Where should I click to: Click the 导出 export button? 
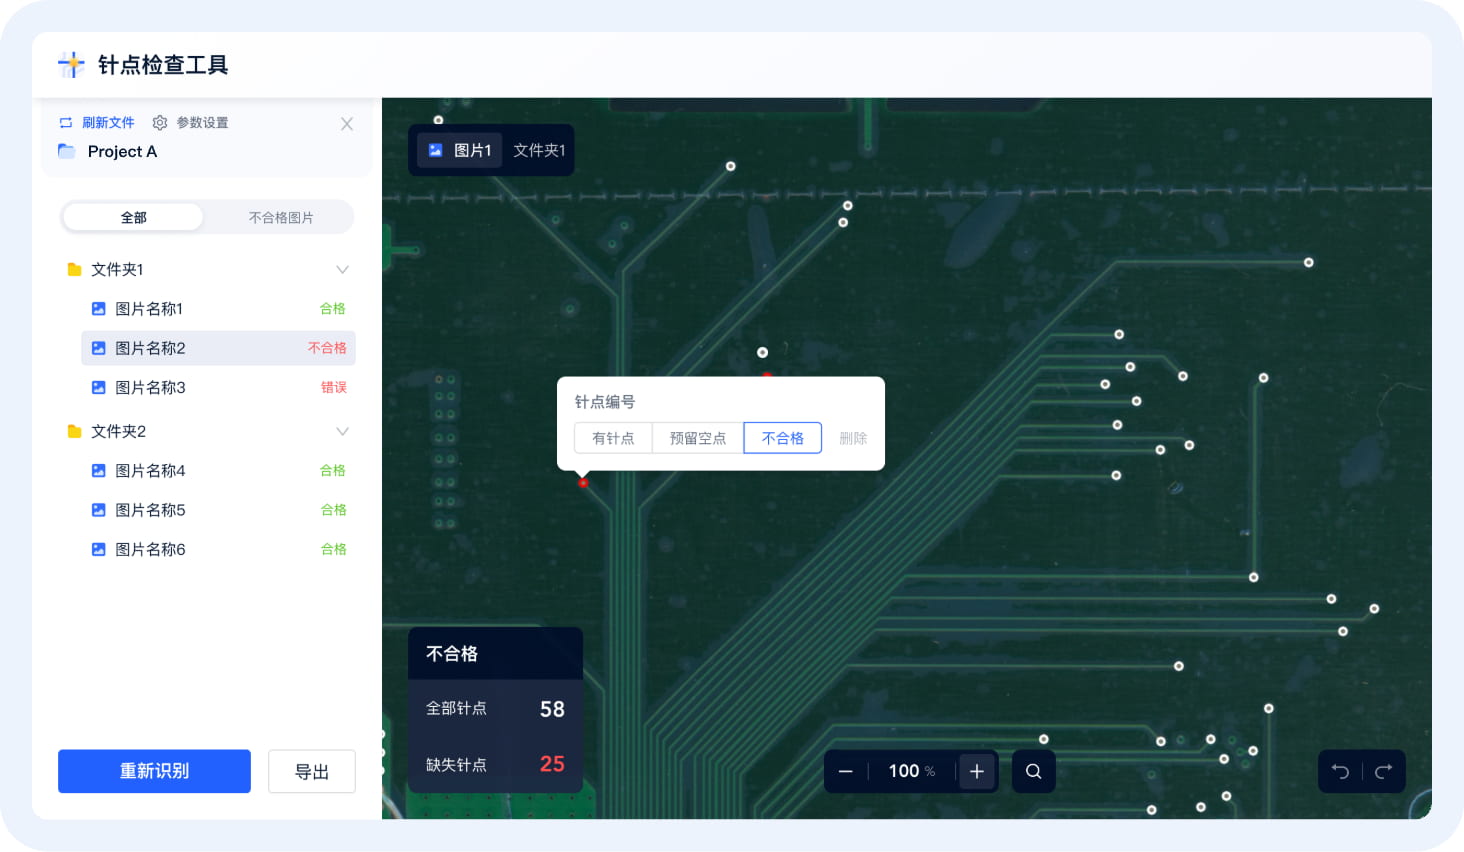[312, 771]
